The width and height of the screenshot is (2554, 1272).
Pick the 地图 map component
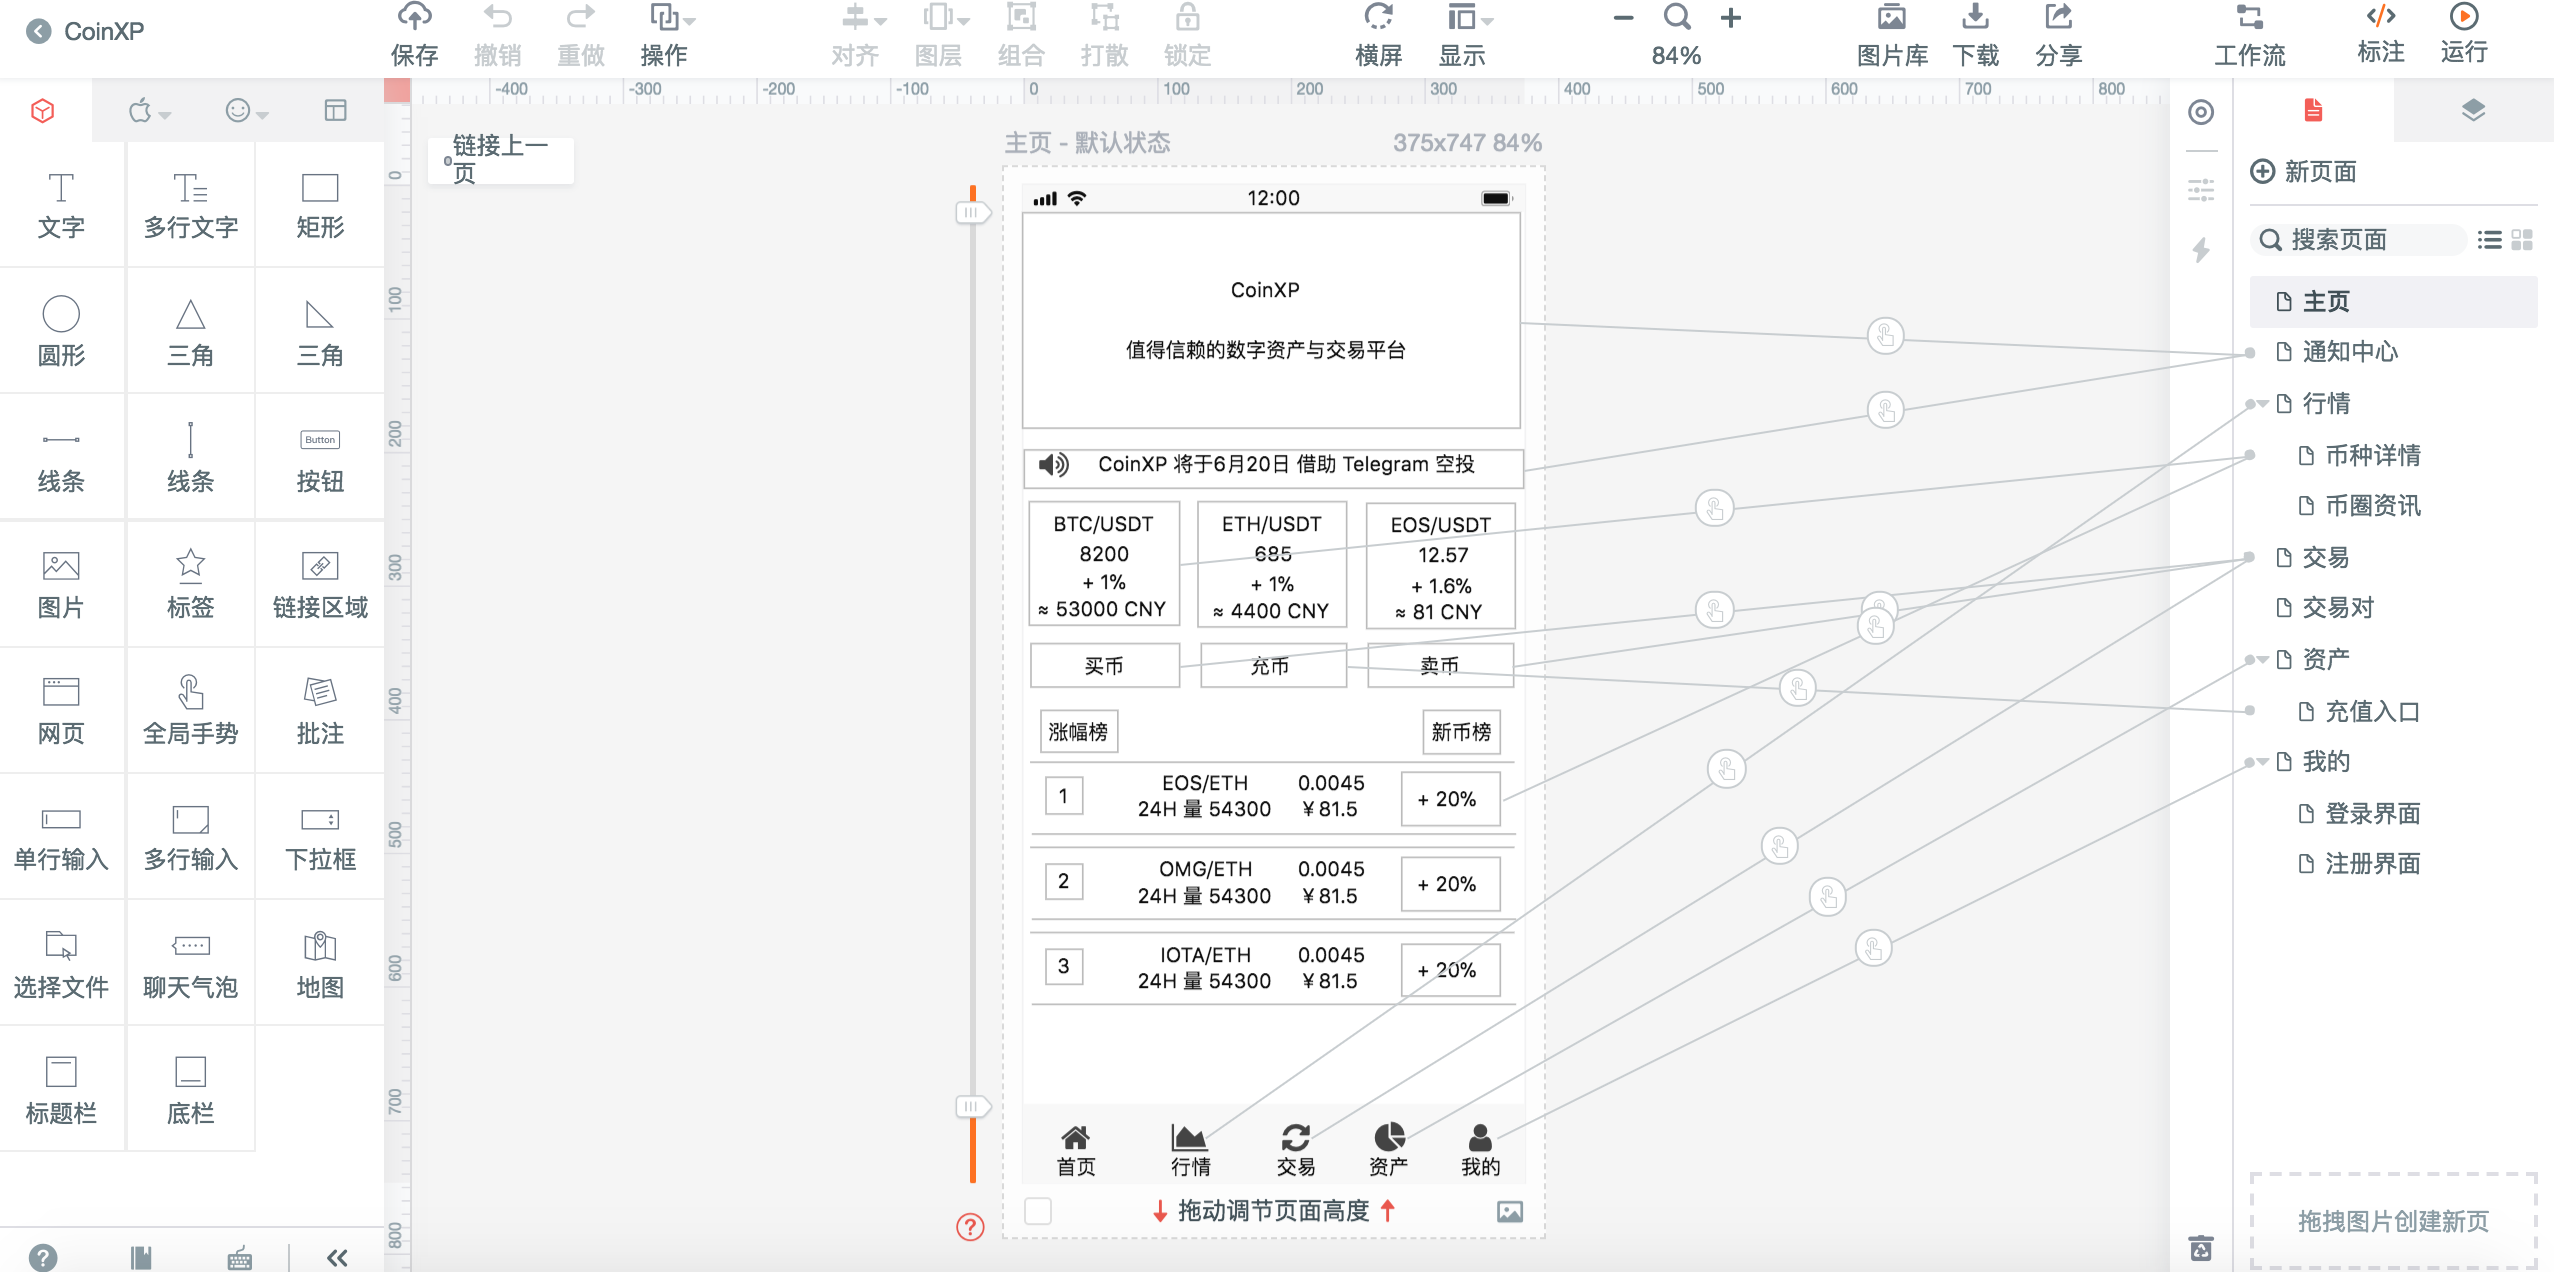pyautogui.click(x=320, y=963)
